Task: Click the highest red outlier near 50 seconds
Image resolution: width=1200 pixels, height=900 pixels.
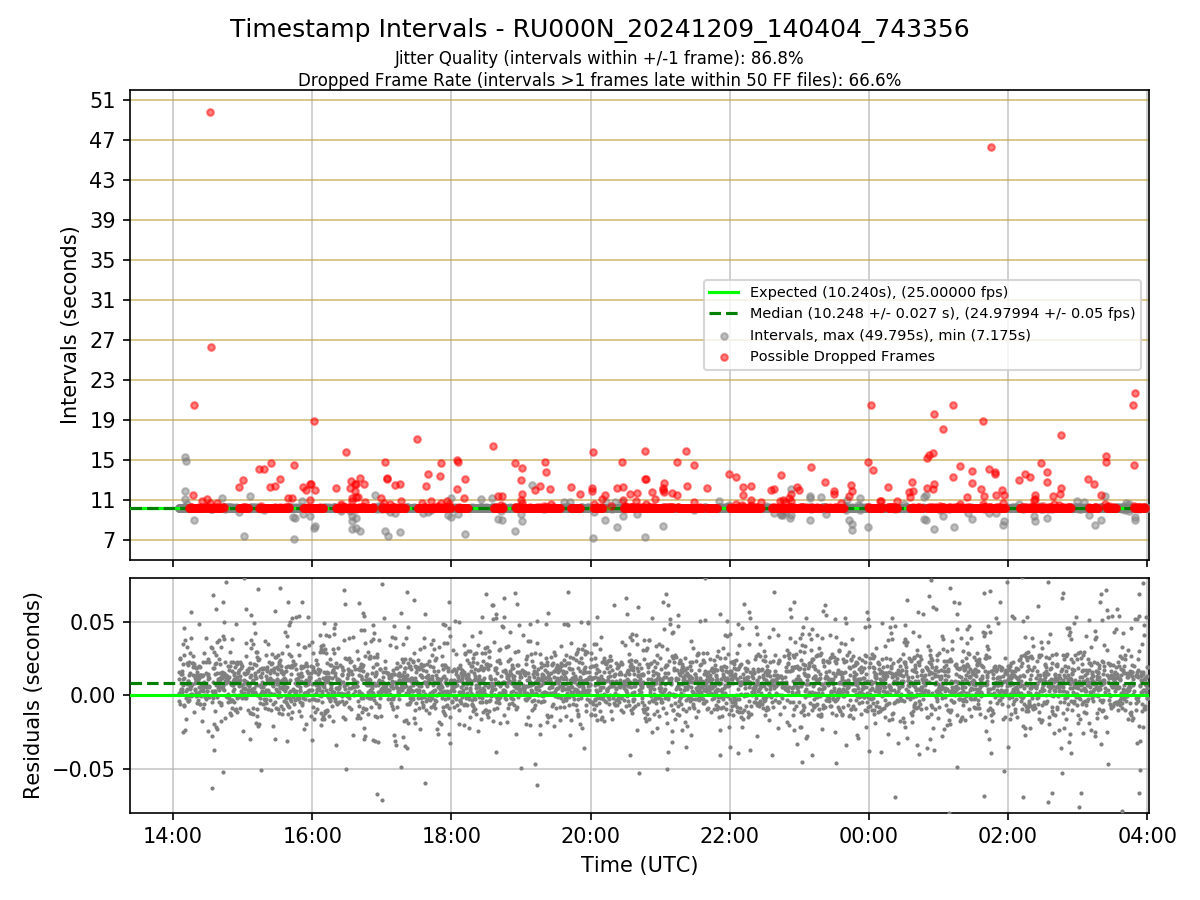Action: click(x=210, y=112)
